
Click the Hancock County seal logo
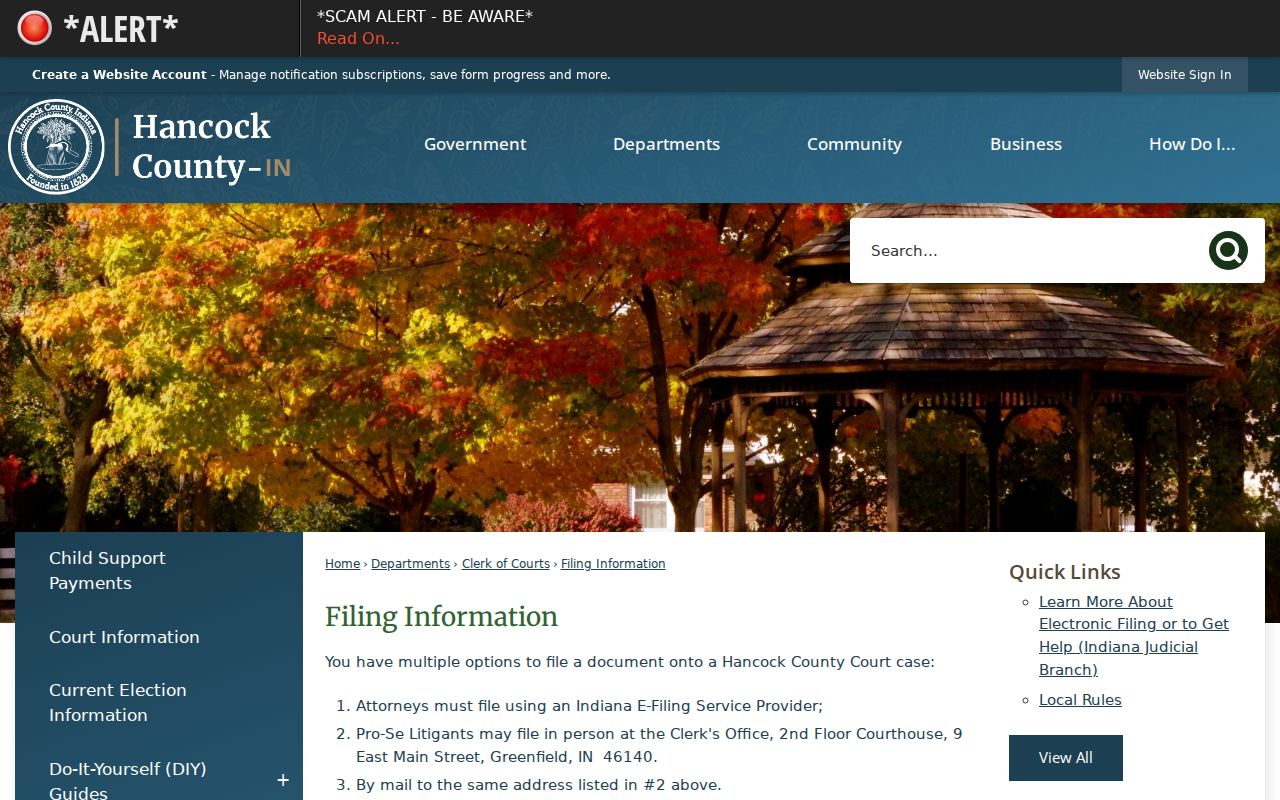56,147
